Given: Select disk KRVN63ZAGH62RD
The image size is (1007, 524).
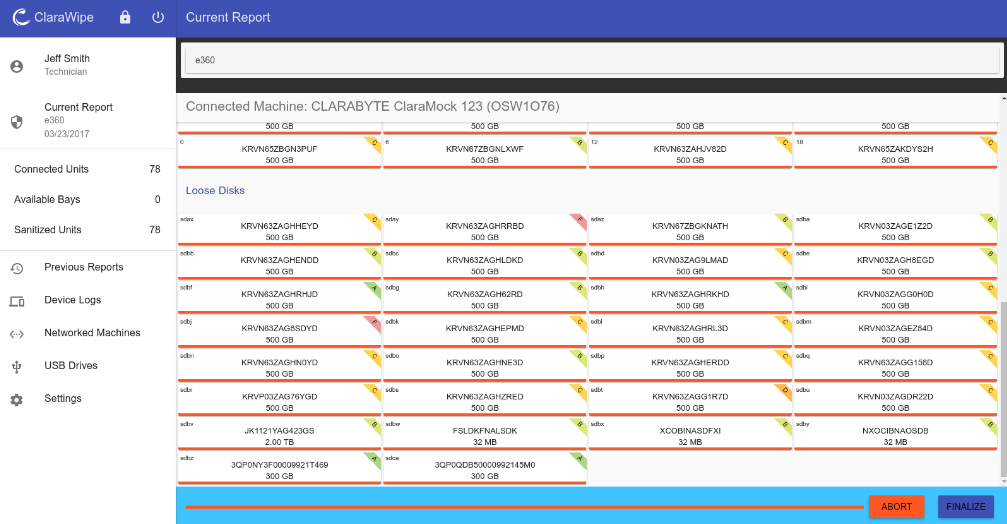Looking at the screenshot, I should point(485,299).
